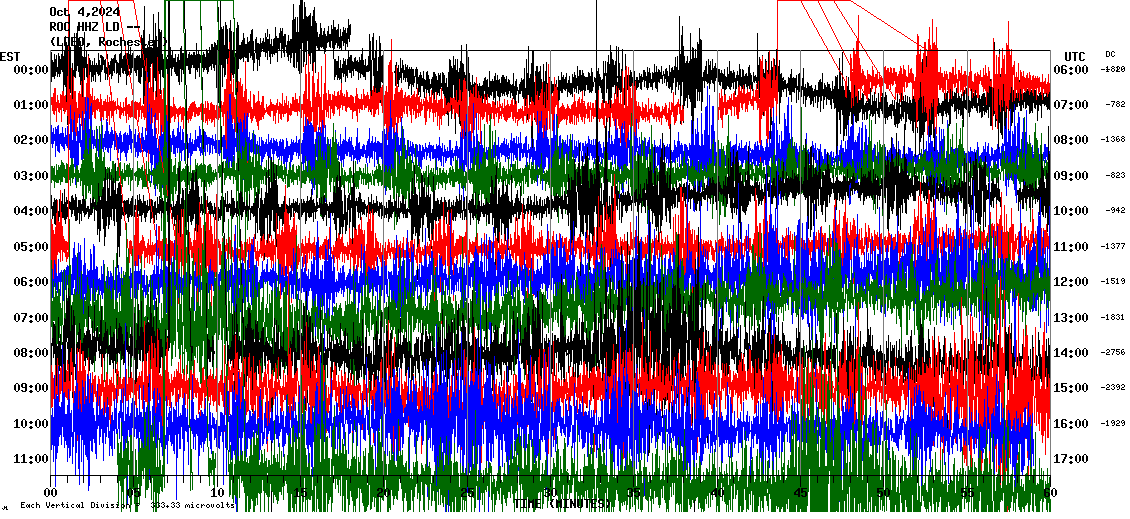Click the -2756 DC offset value

pyautogui.click(x=1114, y=353)
